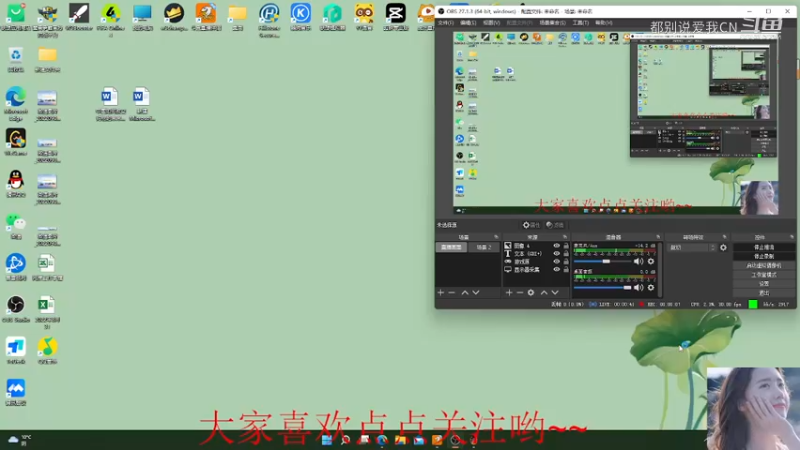
Task: Start the virtual camera button
Action: click(764, 266)
